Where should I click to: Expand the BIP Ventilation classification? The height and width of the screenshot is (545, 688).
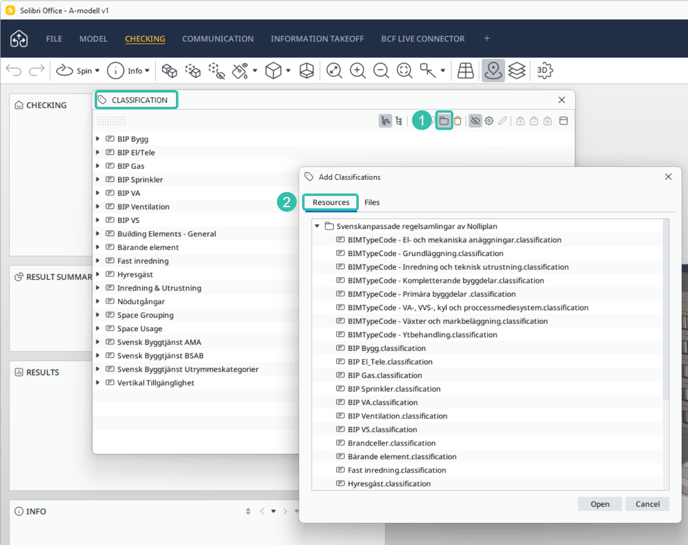click(x=97, y=206)
